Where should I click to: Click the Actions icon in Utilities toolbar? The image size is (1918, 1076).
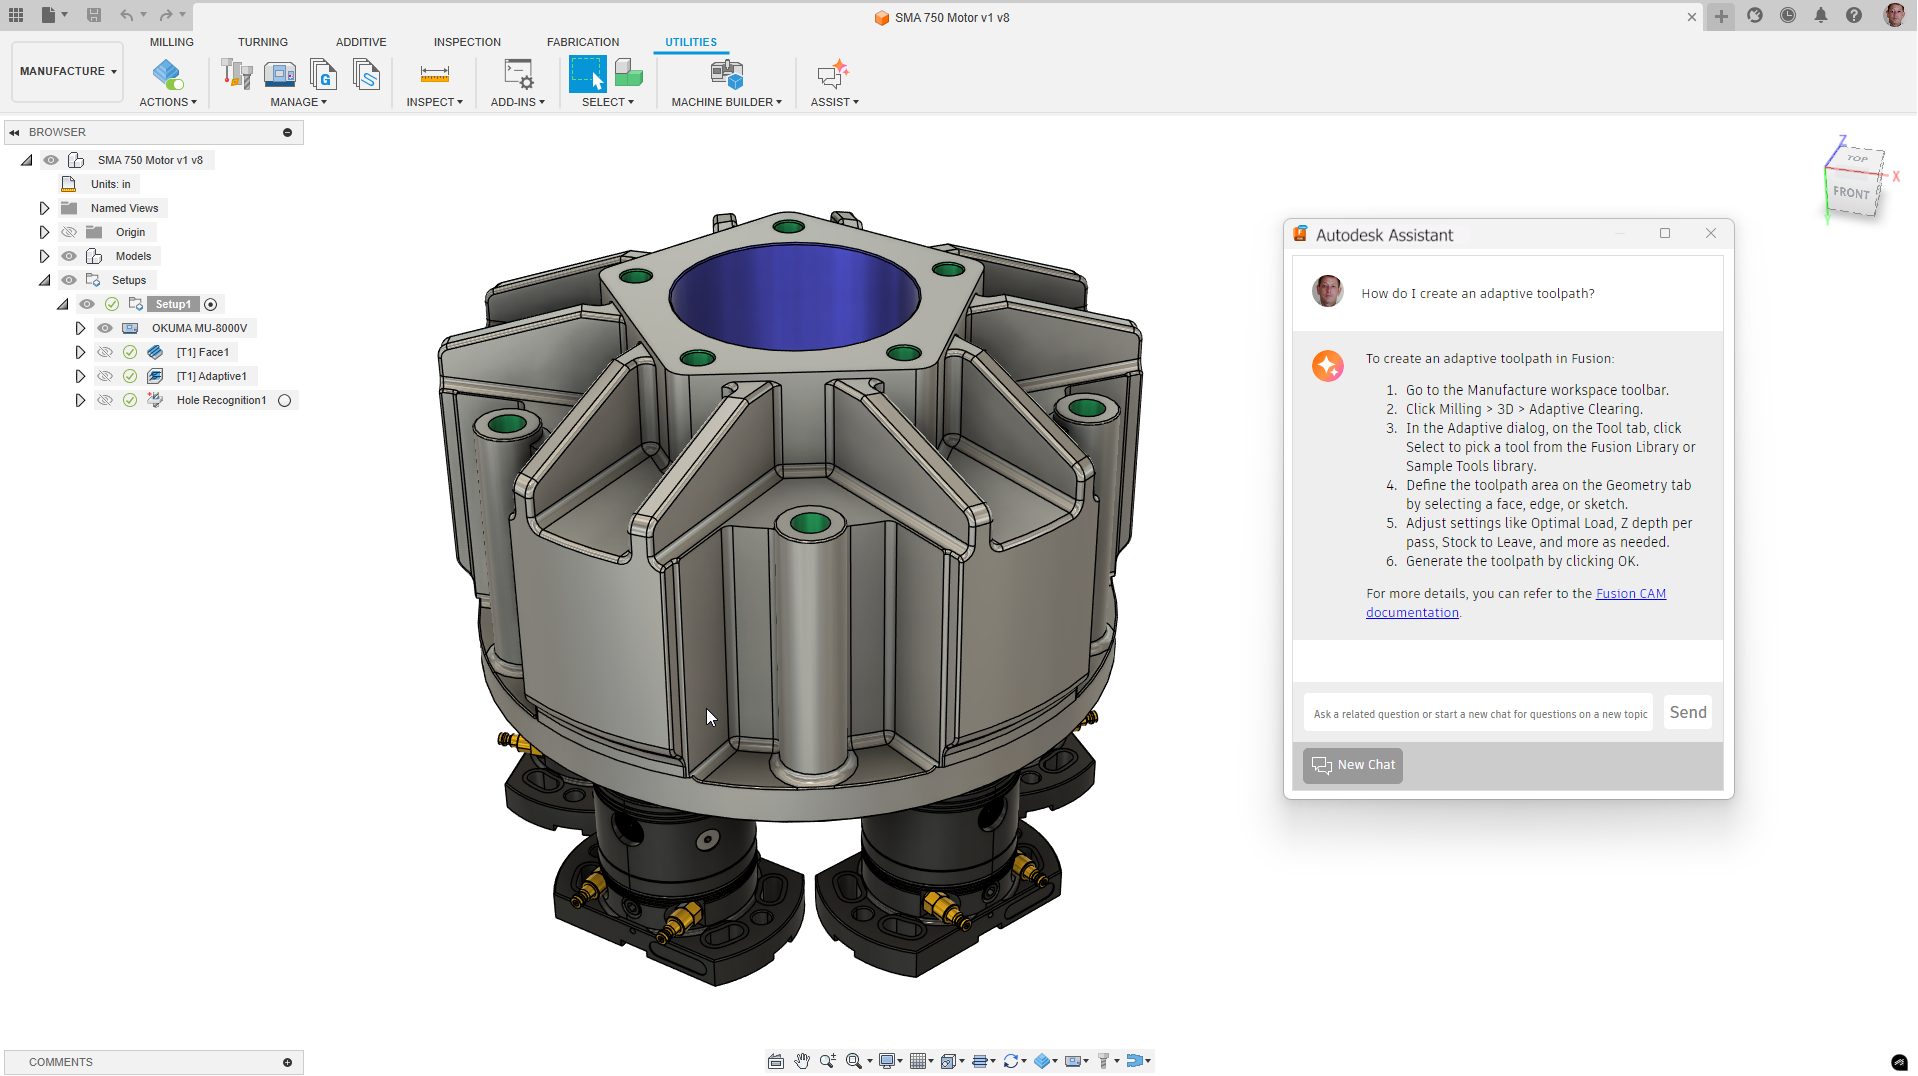tap(167, 75)
